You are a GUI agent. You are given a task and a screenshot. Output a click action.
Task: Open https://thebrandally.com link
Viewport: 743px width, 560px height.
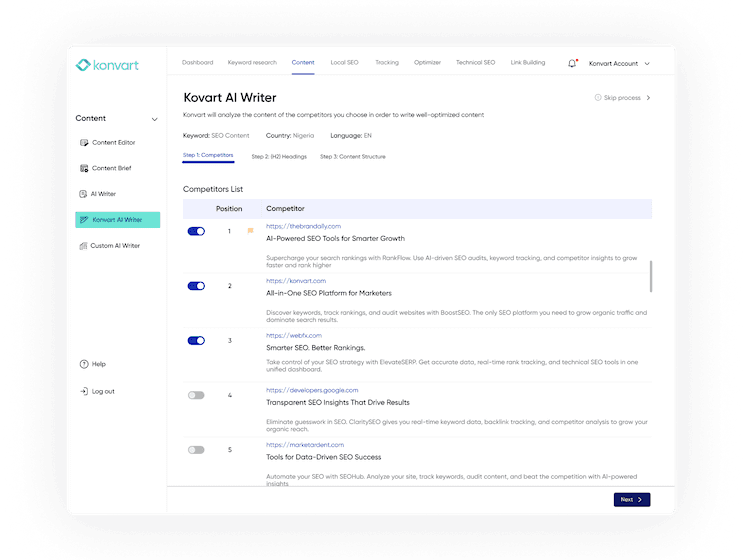pos(303,226)
